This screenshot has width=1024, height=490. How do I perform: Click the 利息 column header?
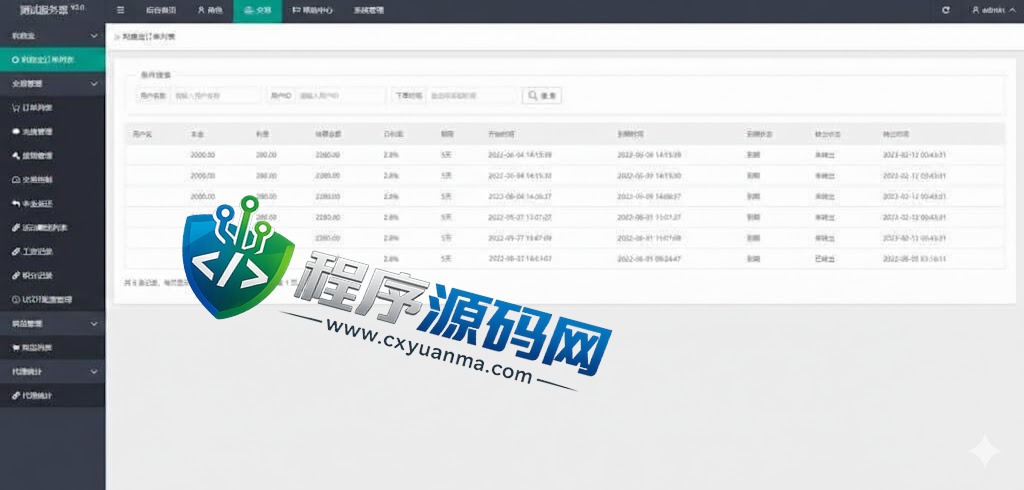263,134
